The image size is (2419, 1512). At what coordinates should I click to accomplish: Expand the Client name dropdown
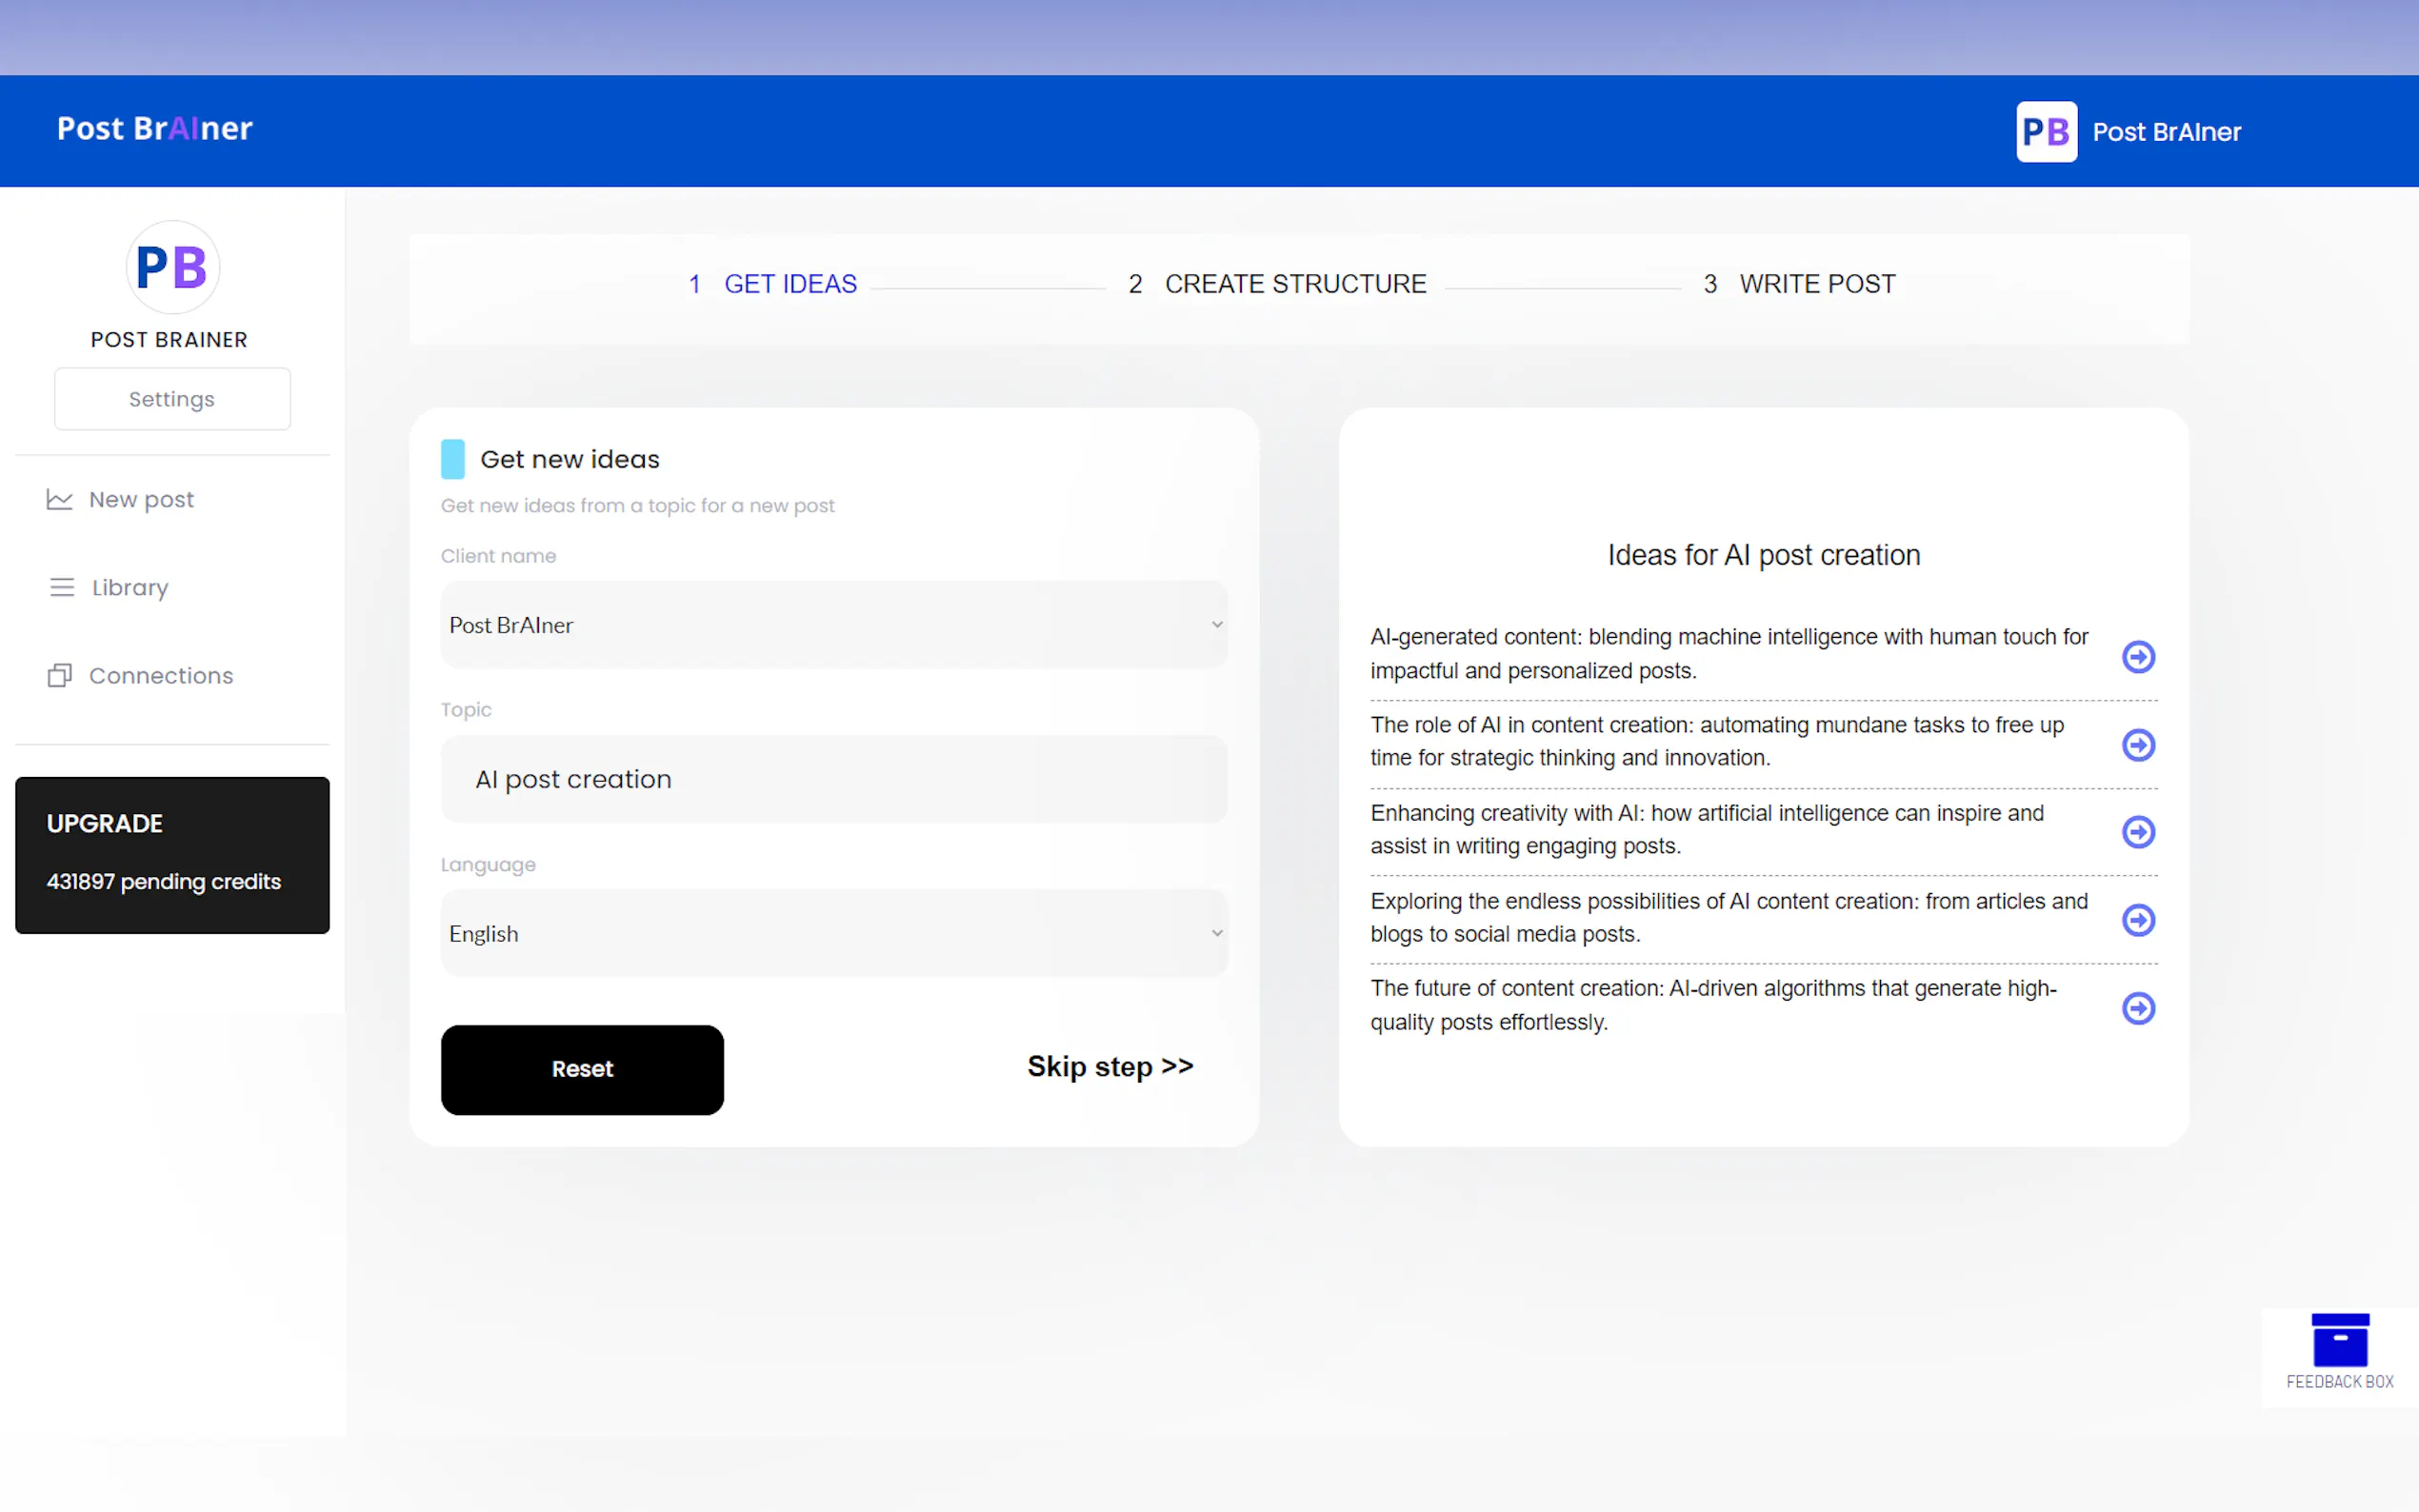[x=833, y=624]
